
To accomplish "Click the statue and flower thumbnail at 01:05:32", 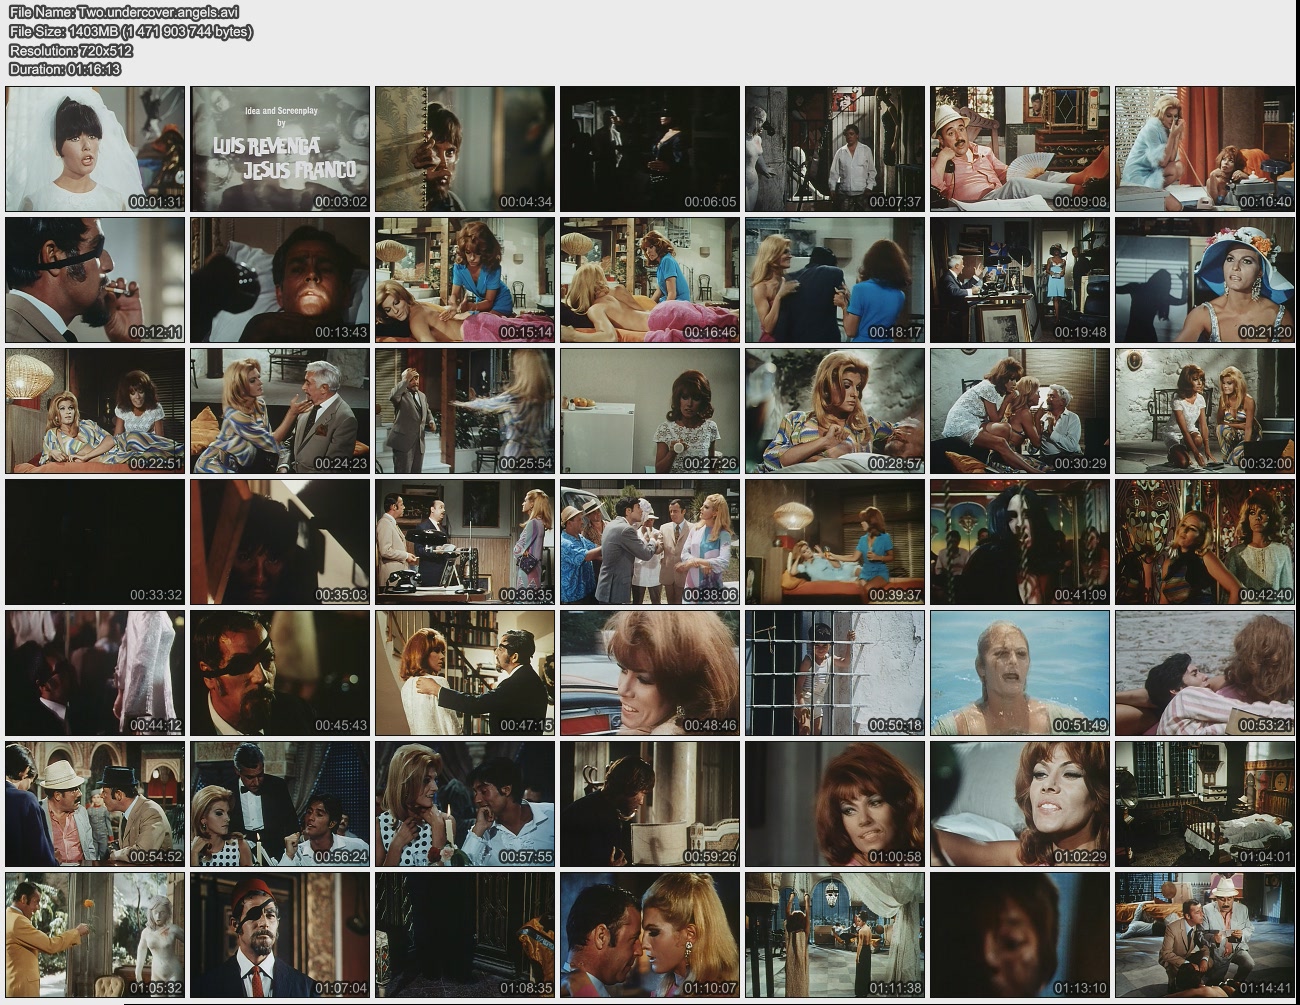I will click(x=95, y=935).
